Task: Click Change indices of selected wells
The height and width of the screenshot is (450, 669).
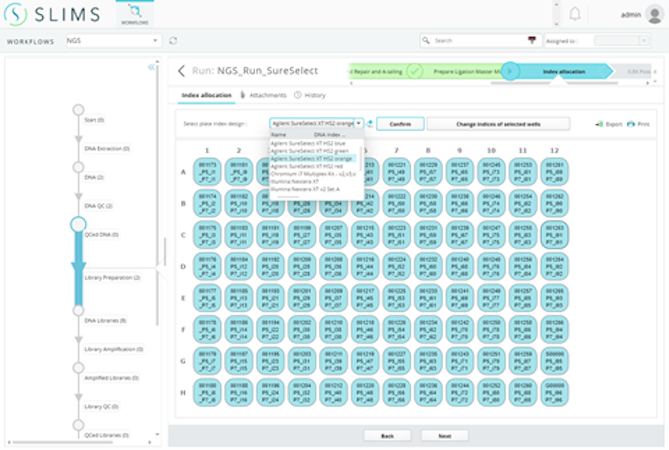Action: pos(498,124)
